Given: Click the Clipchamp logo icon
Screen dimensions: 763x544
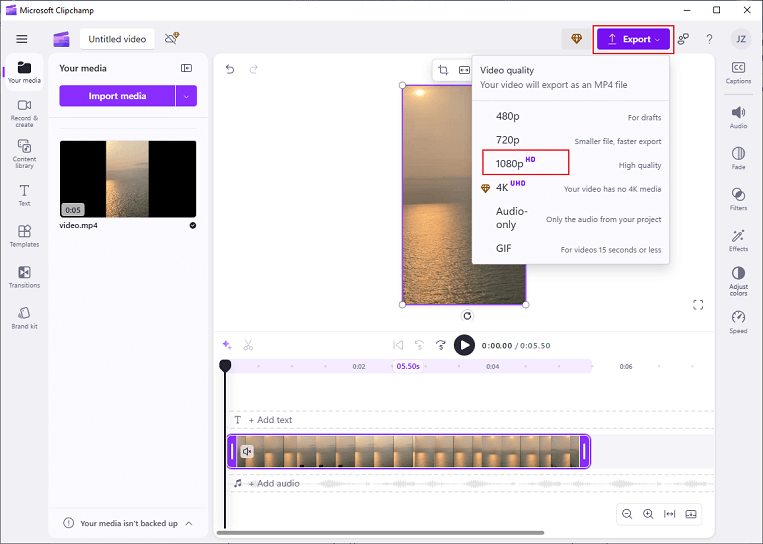Looking at the screenshot, I should [61, 39].
